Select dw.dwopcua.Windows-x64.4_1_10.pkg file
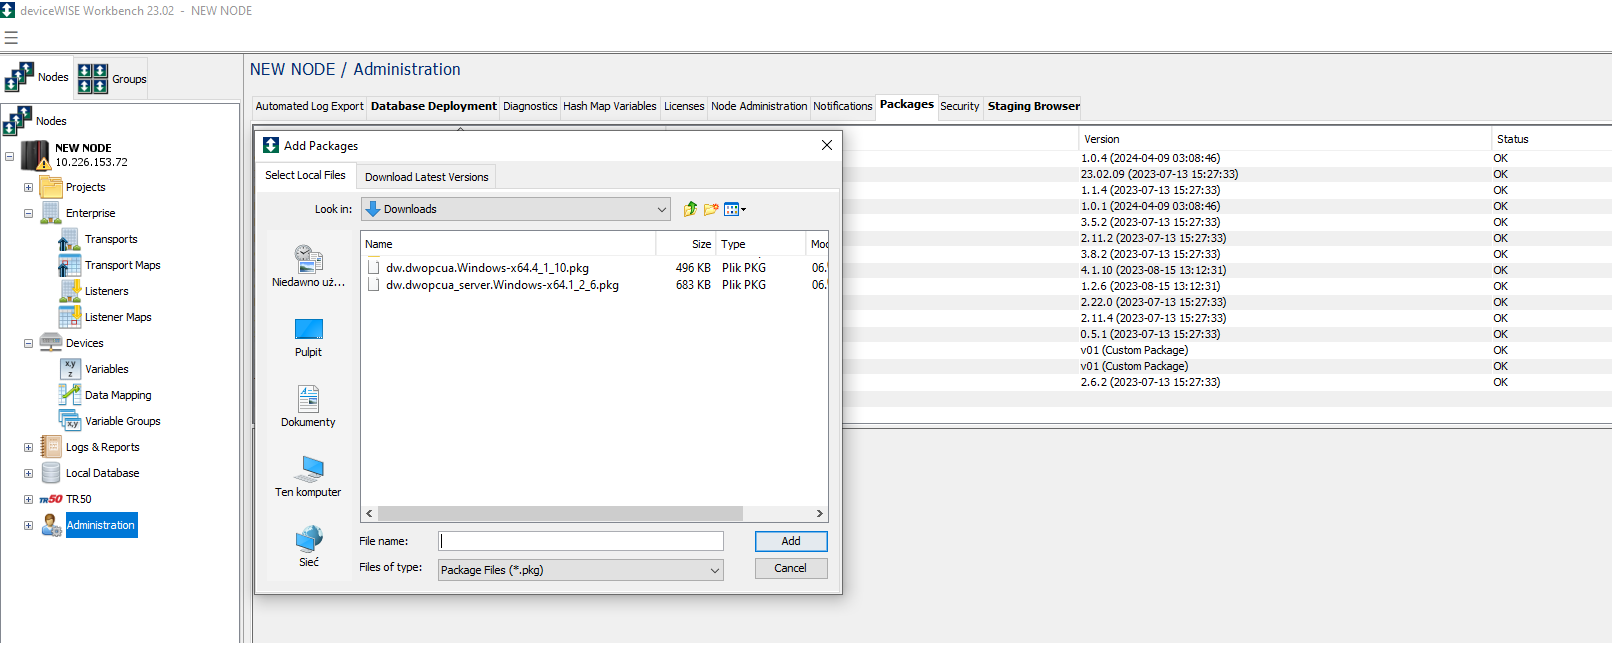This screenshot has height=645, width=1612. pyautogui.click(x=487, y=268)
